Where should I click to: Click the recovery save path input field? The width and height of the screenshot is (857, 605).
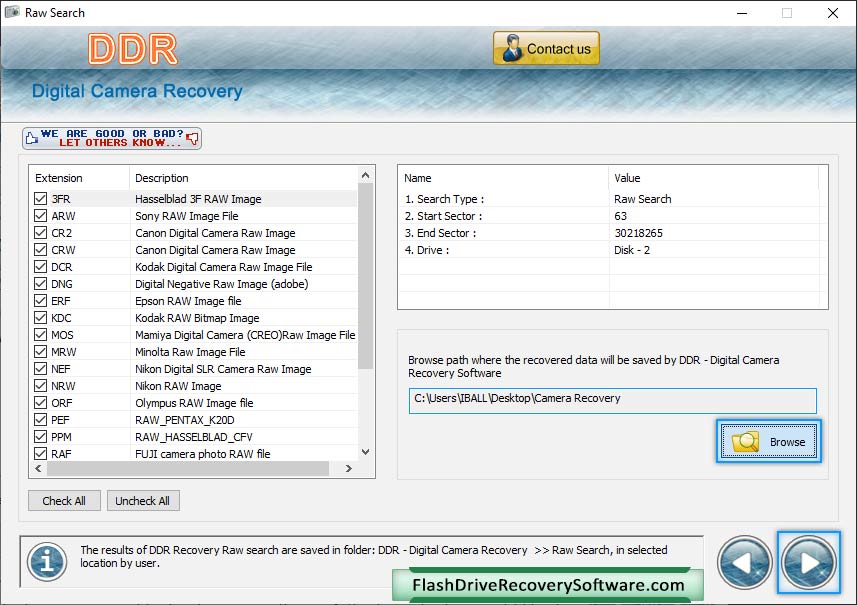point(613,401)
